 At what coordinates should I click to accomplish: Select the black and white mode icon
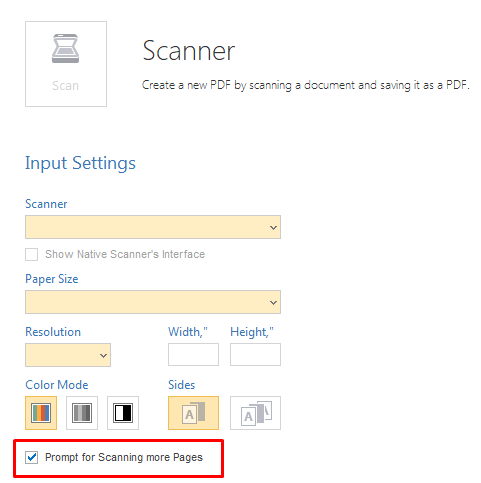(123, 413)
